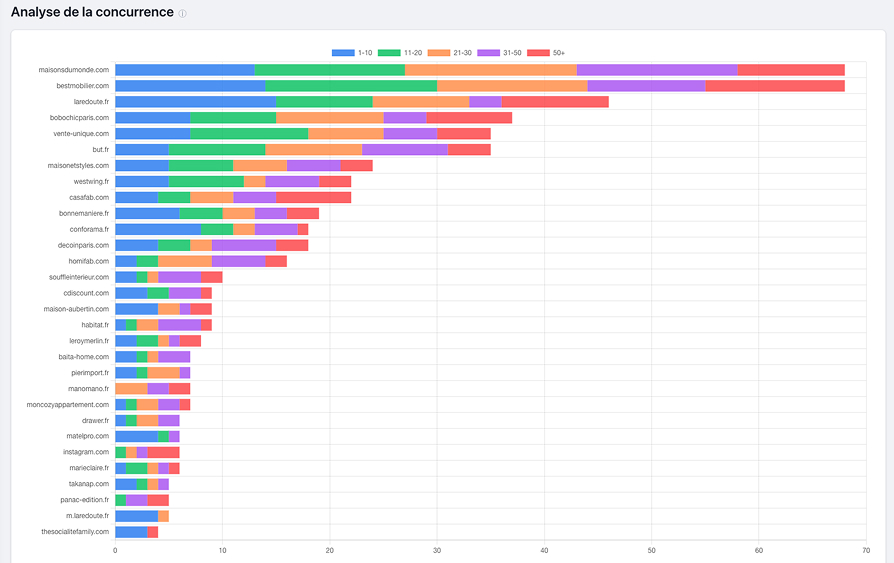Toggle the 50+ red legend swatch
The image size is (894, 563).
[x=538, y=52]
